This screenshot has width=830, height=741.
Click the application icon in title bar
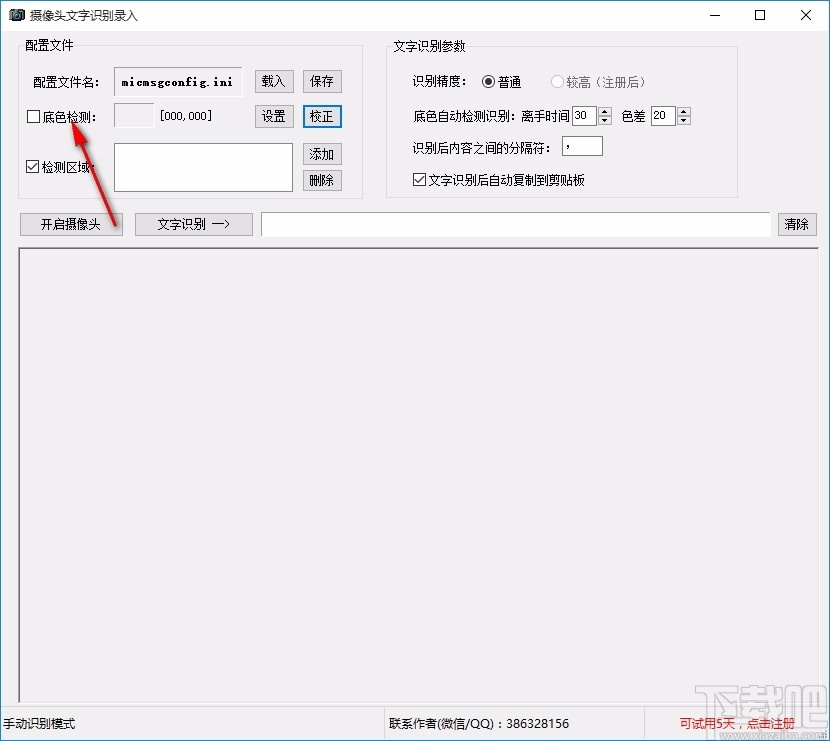click(17, 15)
